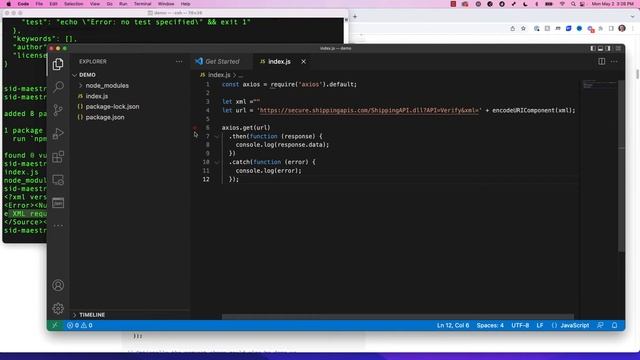Open the Run and Debug view

pos(58,133)
